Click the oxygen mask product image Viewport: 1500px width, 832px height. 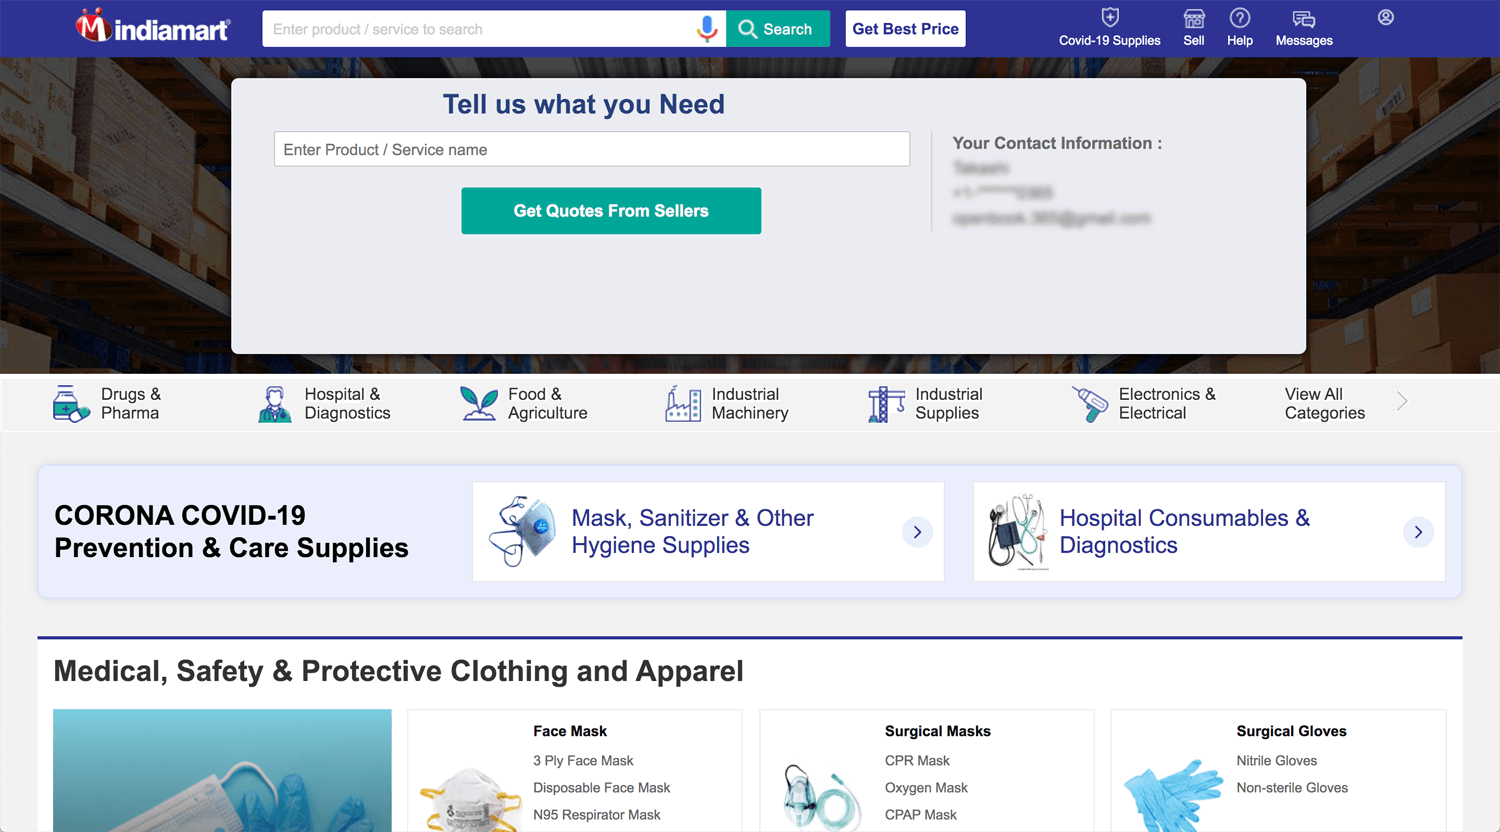pos(822,798)
